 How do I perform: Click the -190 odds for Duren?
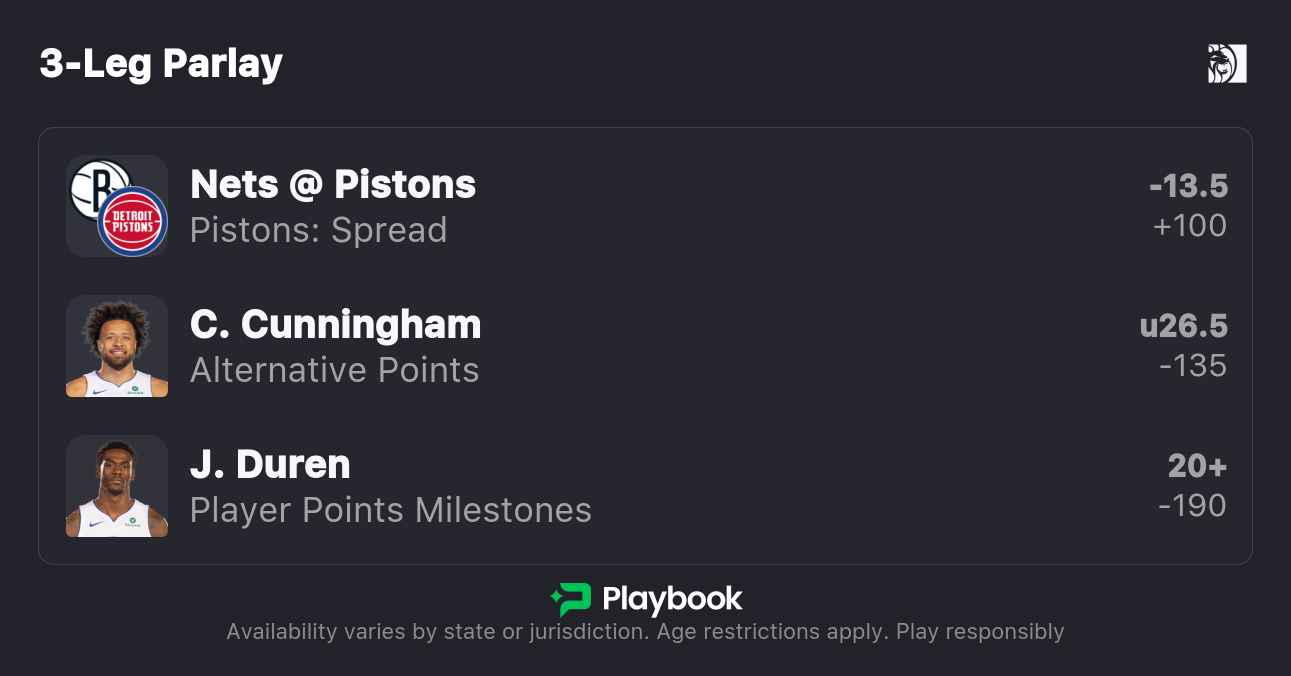coord(1192,506)
